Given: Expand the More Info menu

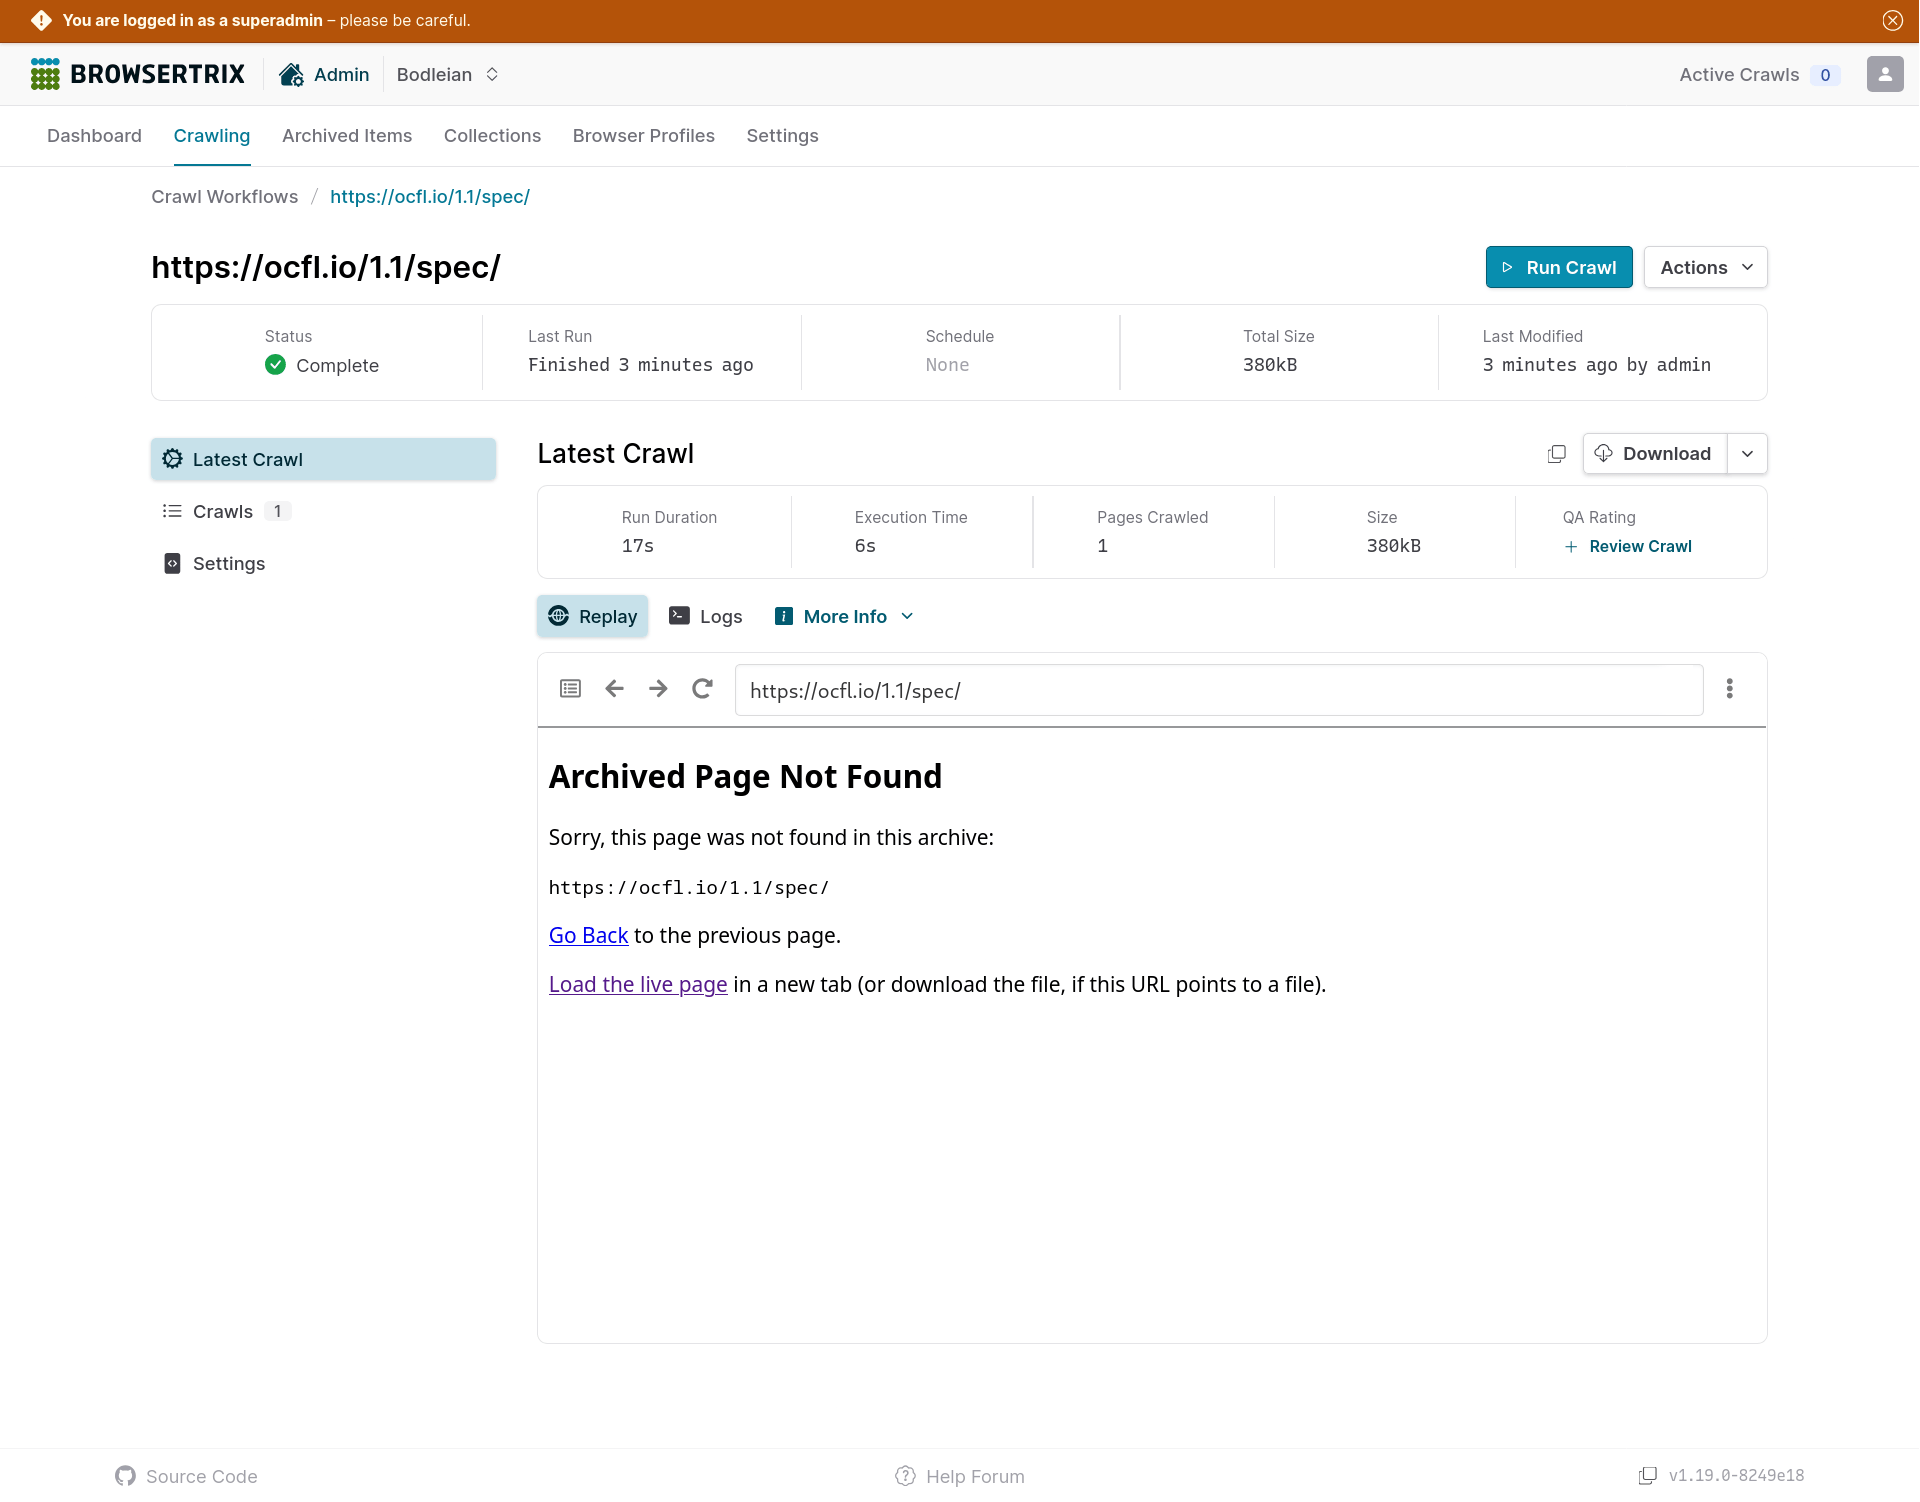Looking at the screenshot, I should coord(845,617).
